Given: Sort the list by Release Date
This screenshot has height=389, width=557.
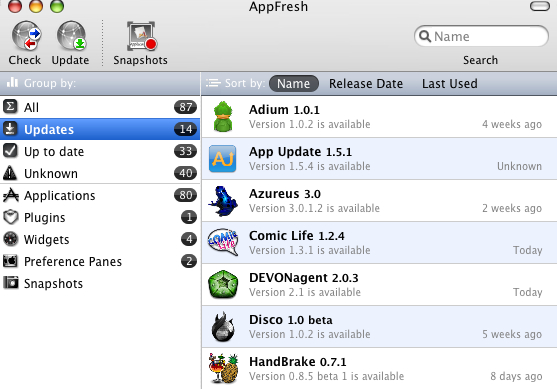Looking at the screenshot, I should tap(366, 83).
